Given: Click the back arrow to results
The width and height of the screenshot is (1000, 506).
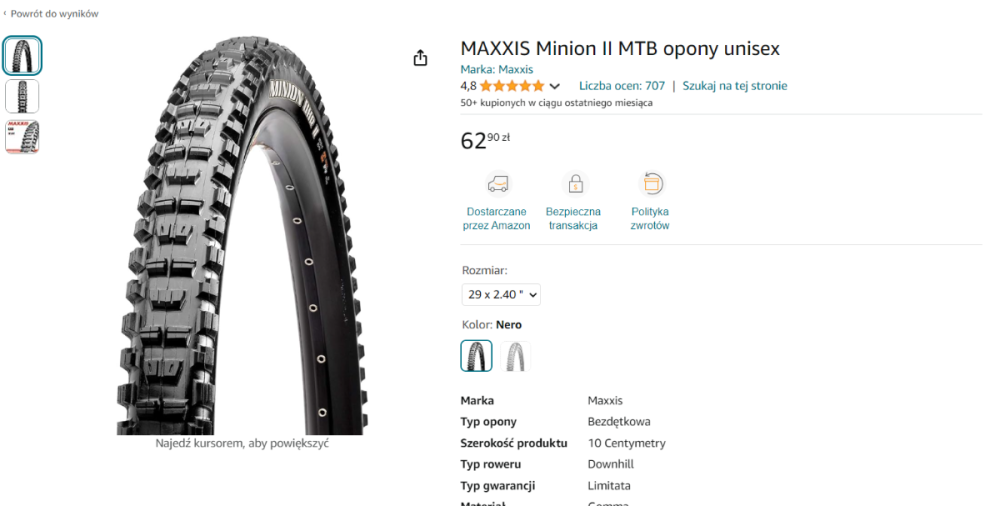Looking at the screenshot, I should 5,14.
